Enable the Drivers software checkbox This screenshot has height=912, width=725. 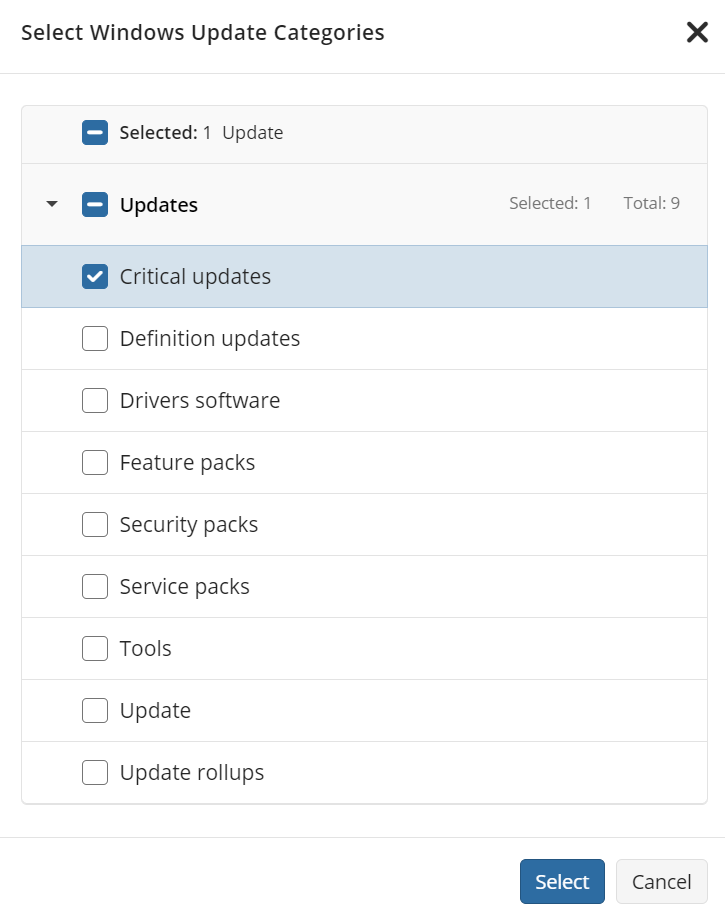(x=95, y=401)
